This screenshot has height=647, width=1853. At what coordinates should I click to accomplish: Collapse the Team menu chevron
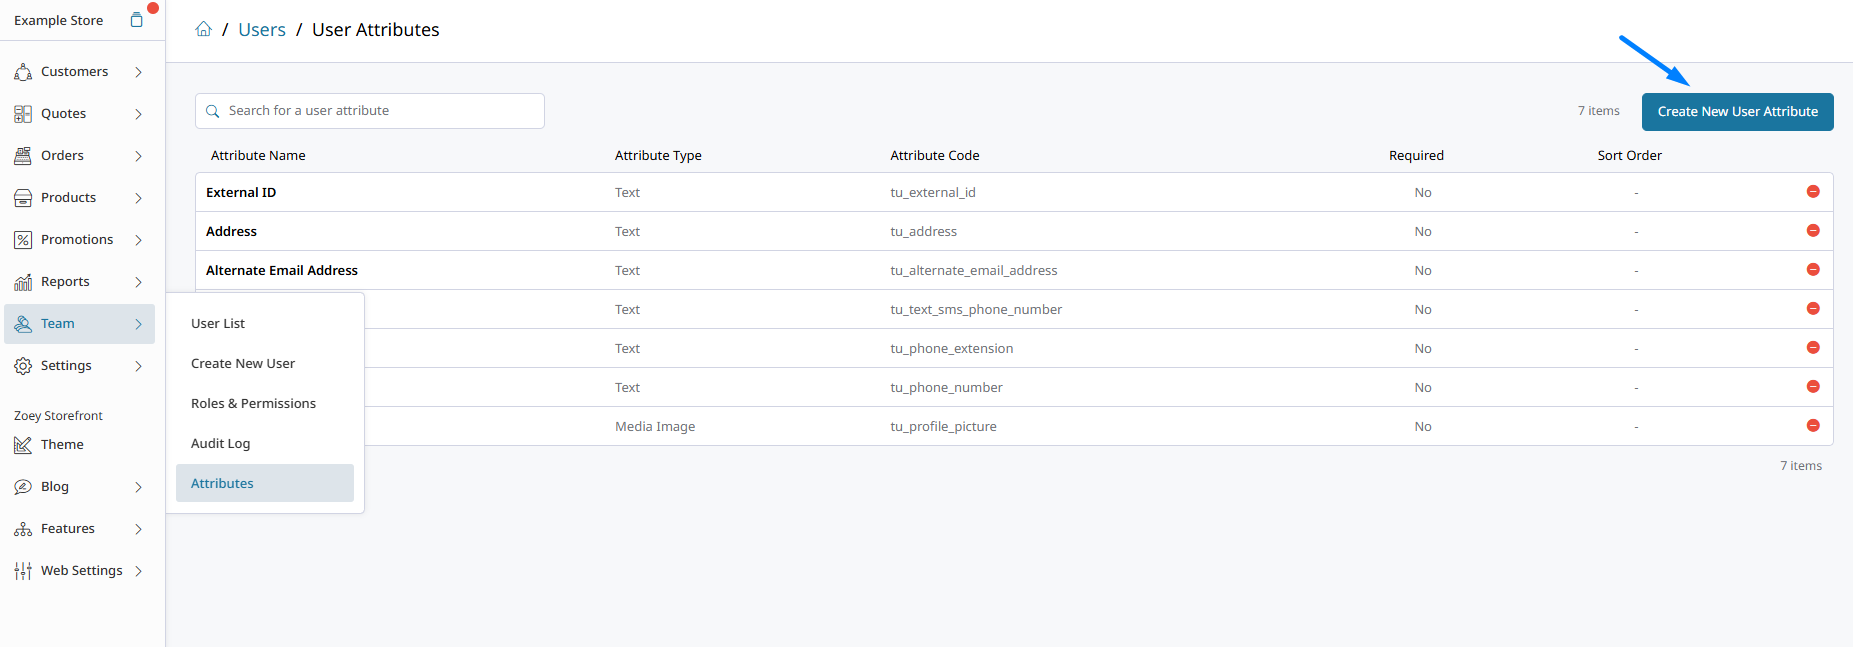coord(139,324)
